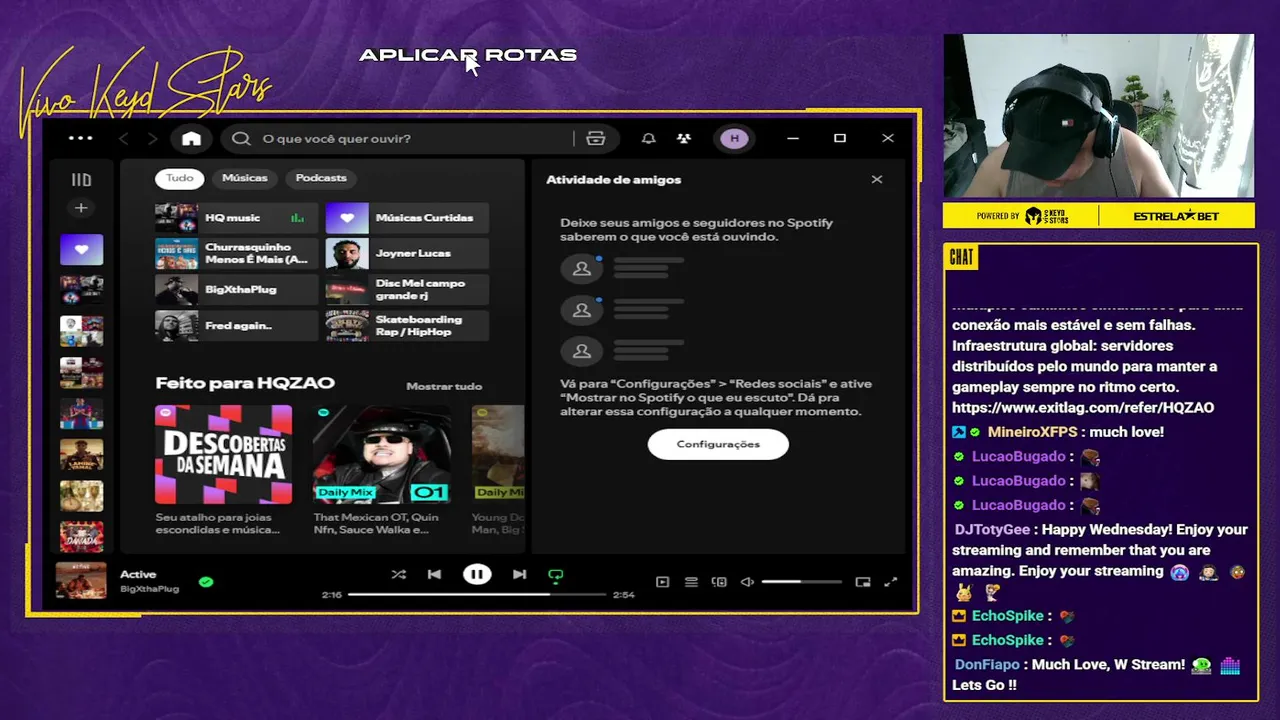Open the Churrasquinho Menos É Mais card

[237, 254]
